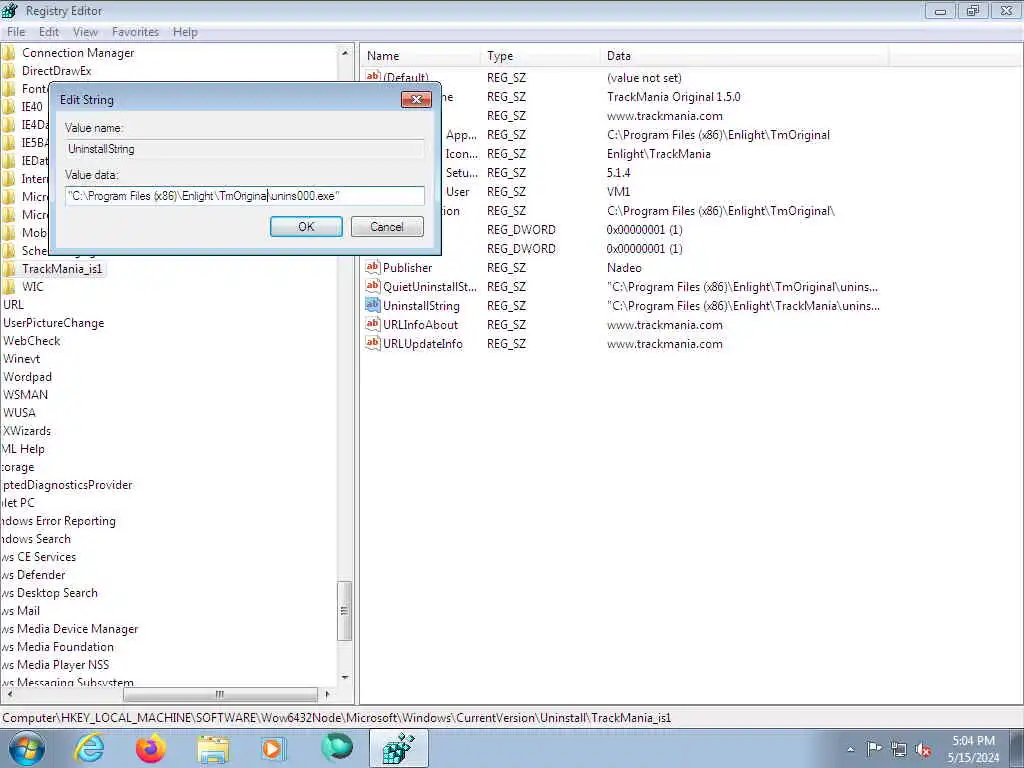Image resolution: width=1024 pixels, height=768 pixels.
Task: Click the Registry Editor title bar icon
Action: [x=9, y=10]
